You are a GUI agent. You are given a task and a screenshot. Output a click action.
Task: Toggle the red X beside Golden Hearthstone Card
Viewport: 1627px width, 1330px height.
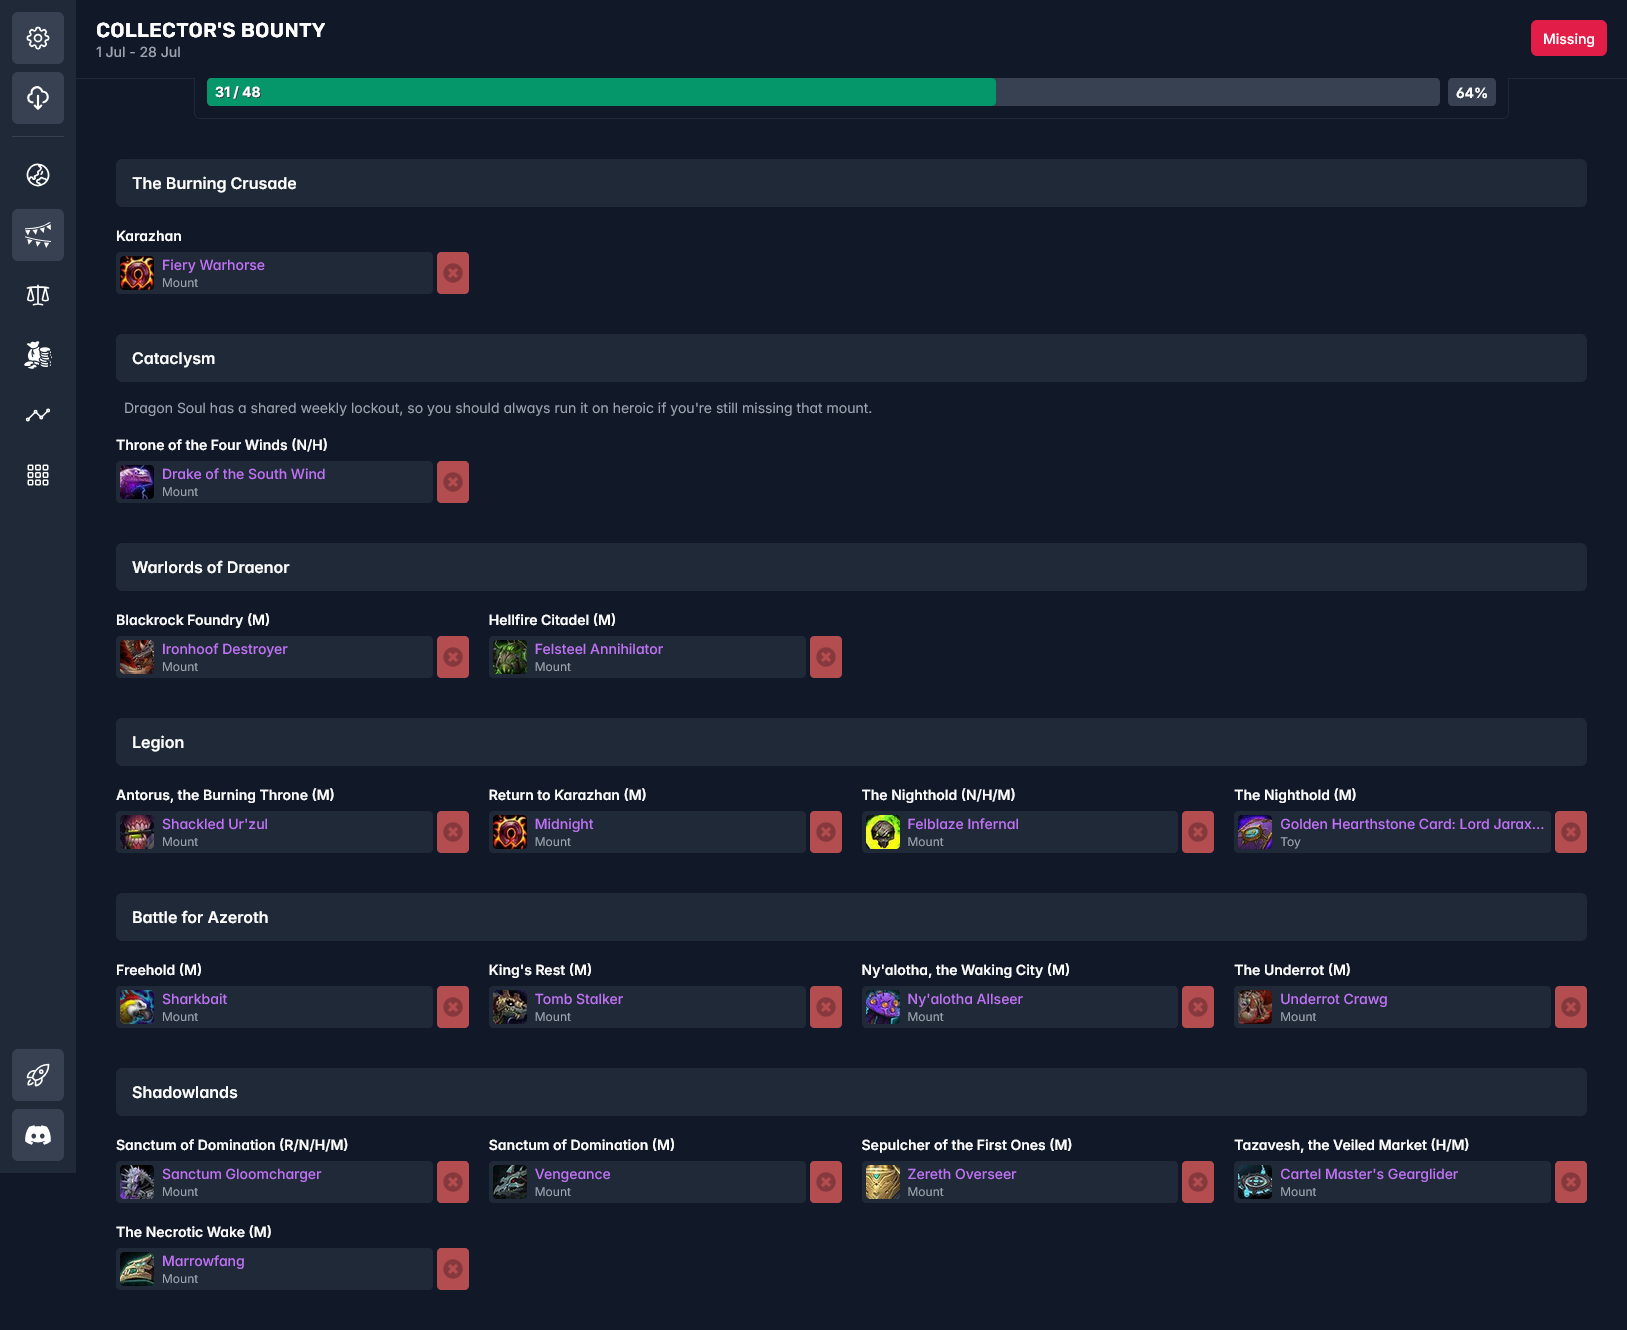[x=1571, y=832]
